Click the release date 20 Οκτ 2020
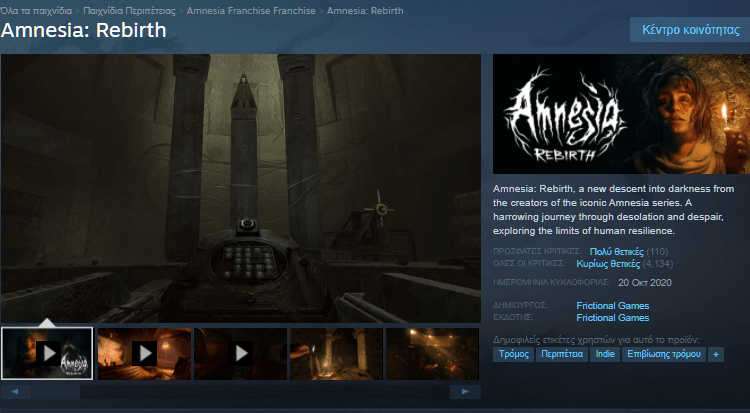The image size is (750, 413). point(645,283)
